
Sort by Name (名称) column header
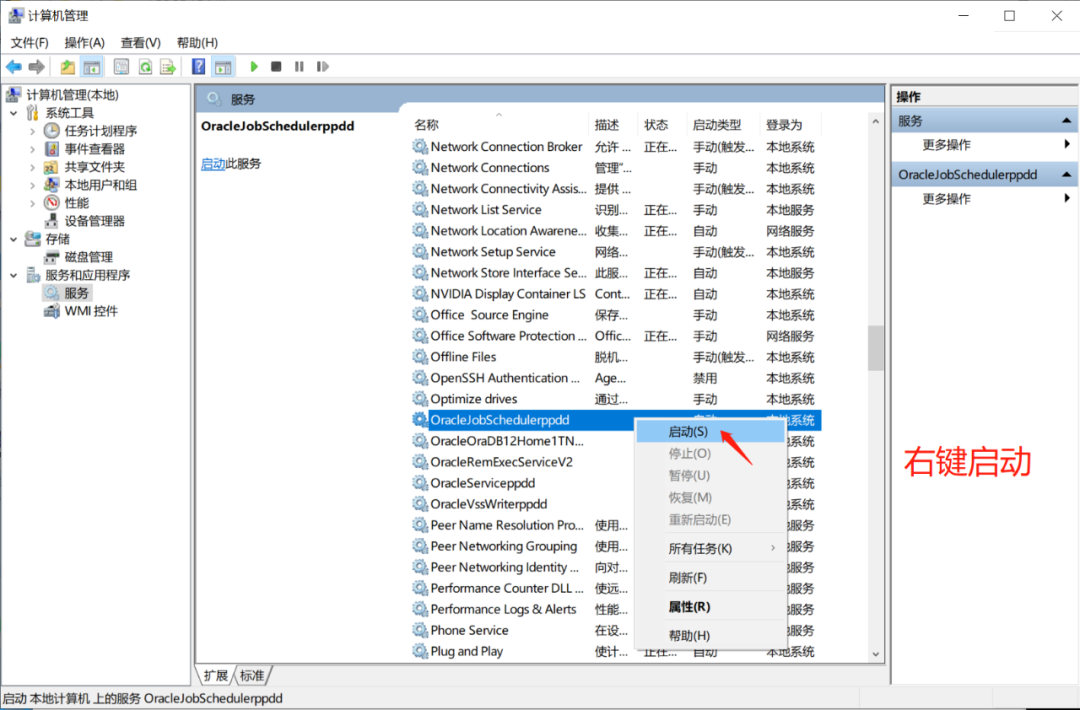pyautogui.click(x=498, y=125)
